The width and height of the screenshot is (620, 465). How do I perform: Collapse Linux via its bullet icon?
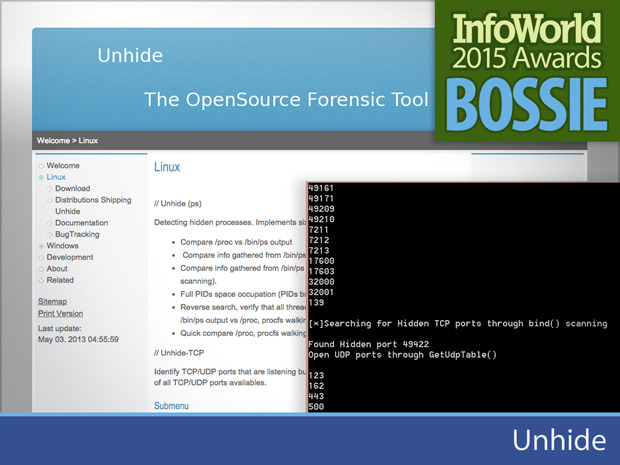(x=41, y=178)
